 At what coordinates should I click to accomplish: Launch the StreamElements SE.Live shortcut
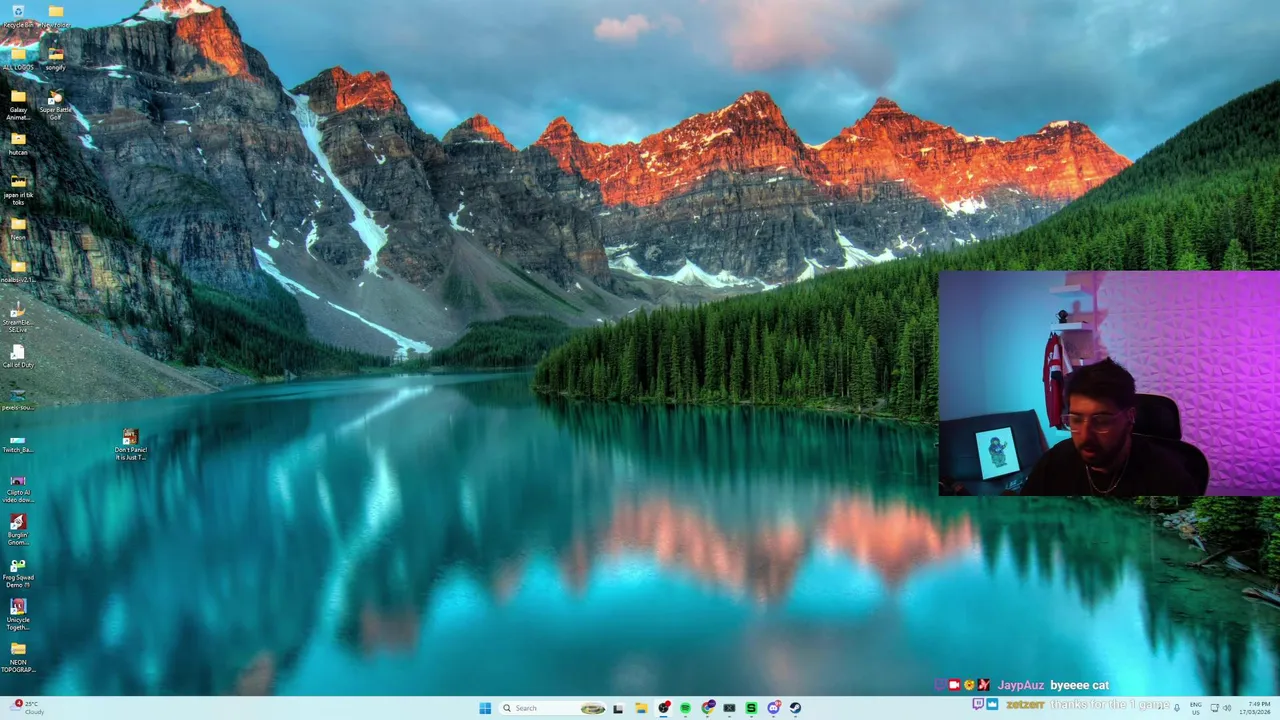pos(18,317)
